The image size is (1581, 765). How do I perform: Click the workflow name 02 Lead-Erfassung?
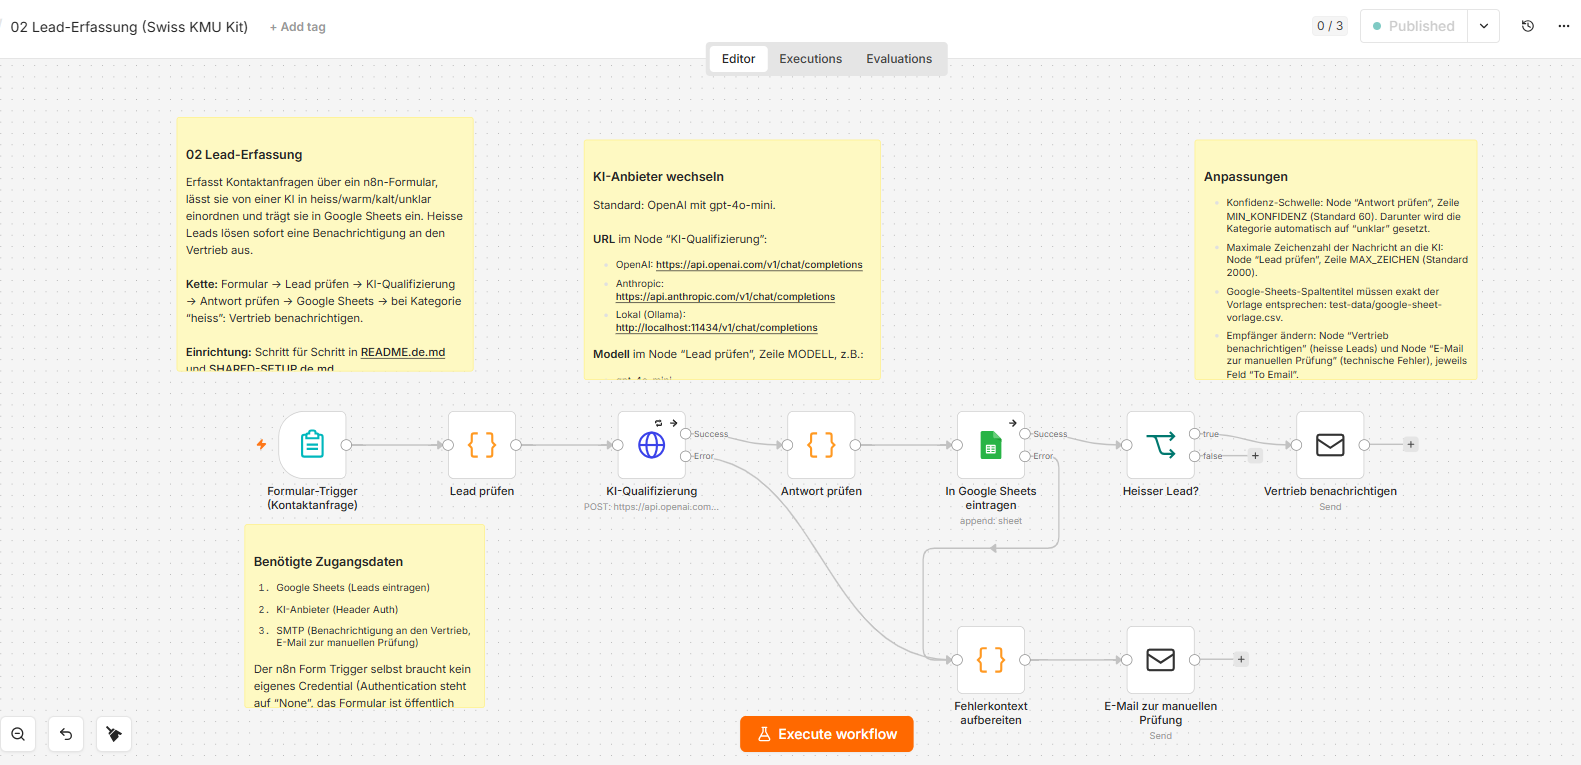pyautogui.click(x=129, y=27)
